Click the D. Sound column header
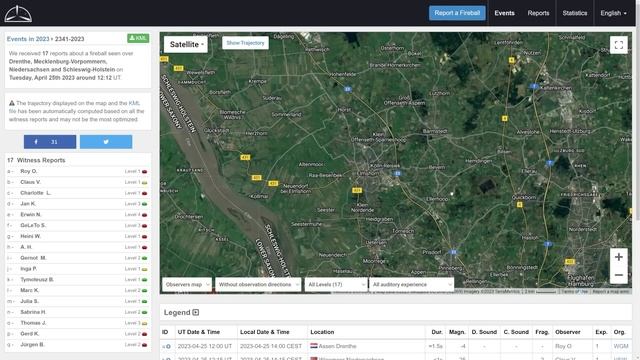Viewport: 640px width, 360px height. tap(484, 332)
